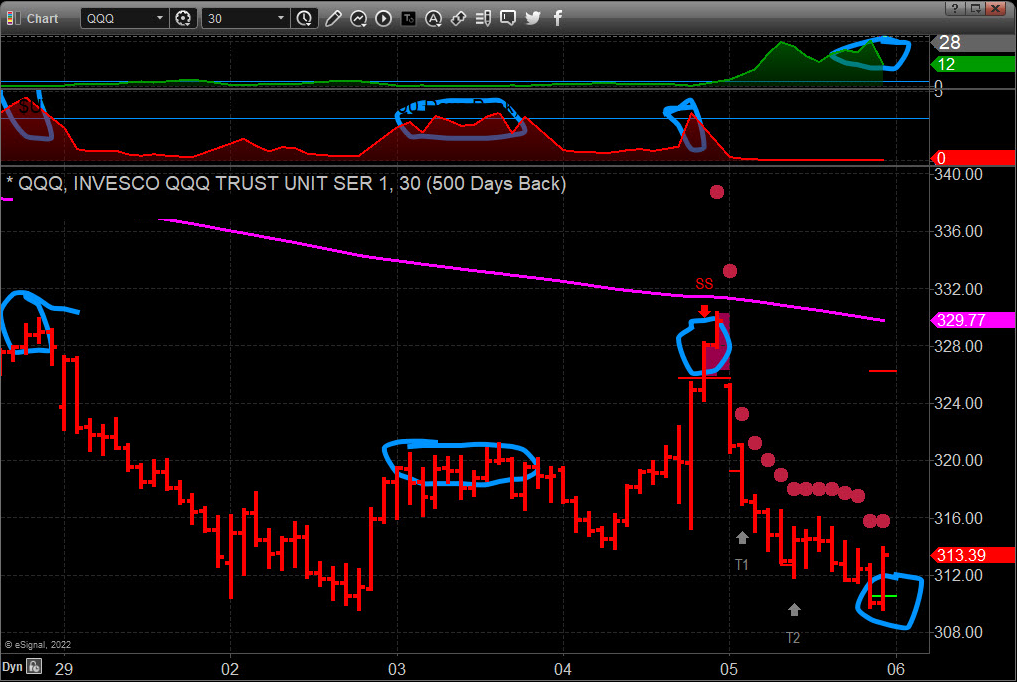Viewport: 1017px width, 682px height.
Task: Open the notes list with pencil icon
Action: 483,18
